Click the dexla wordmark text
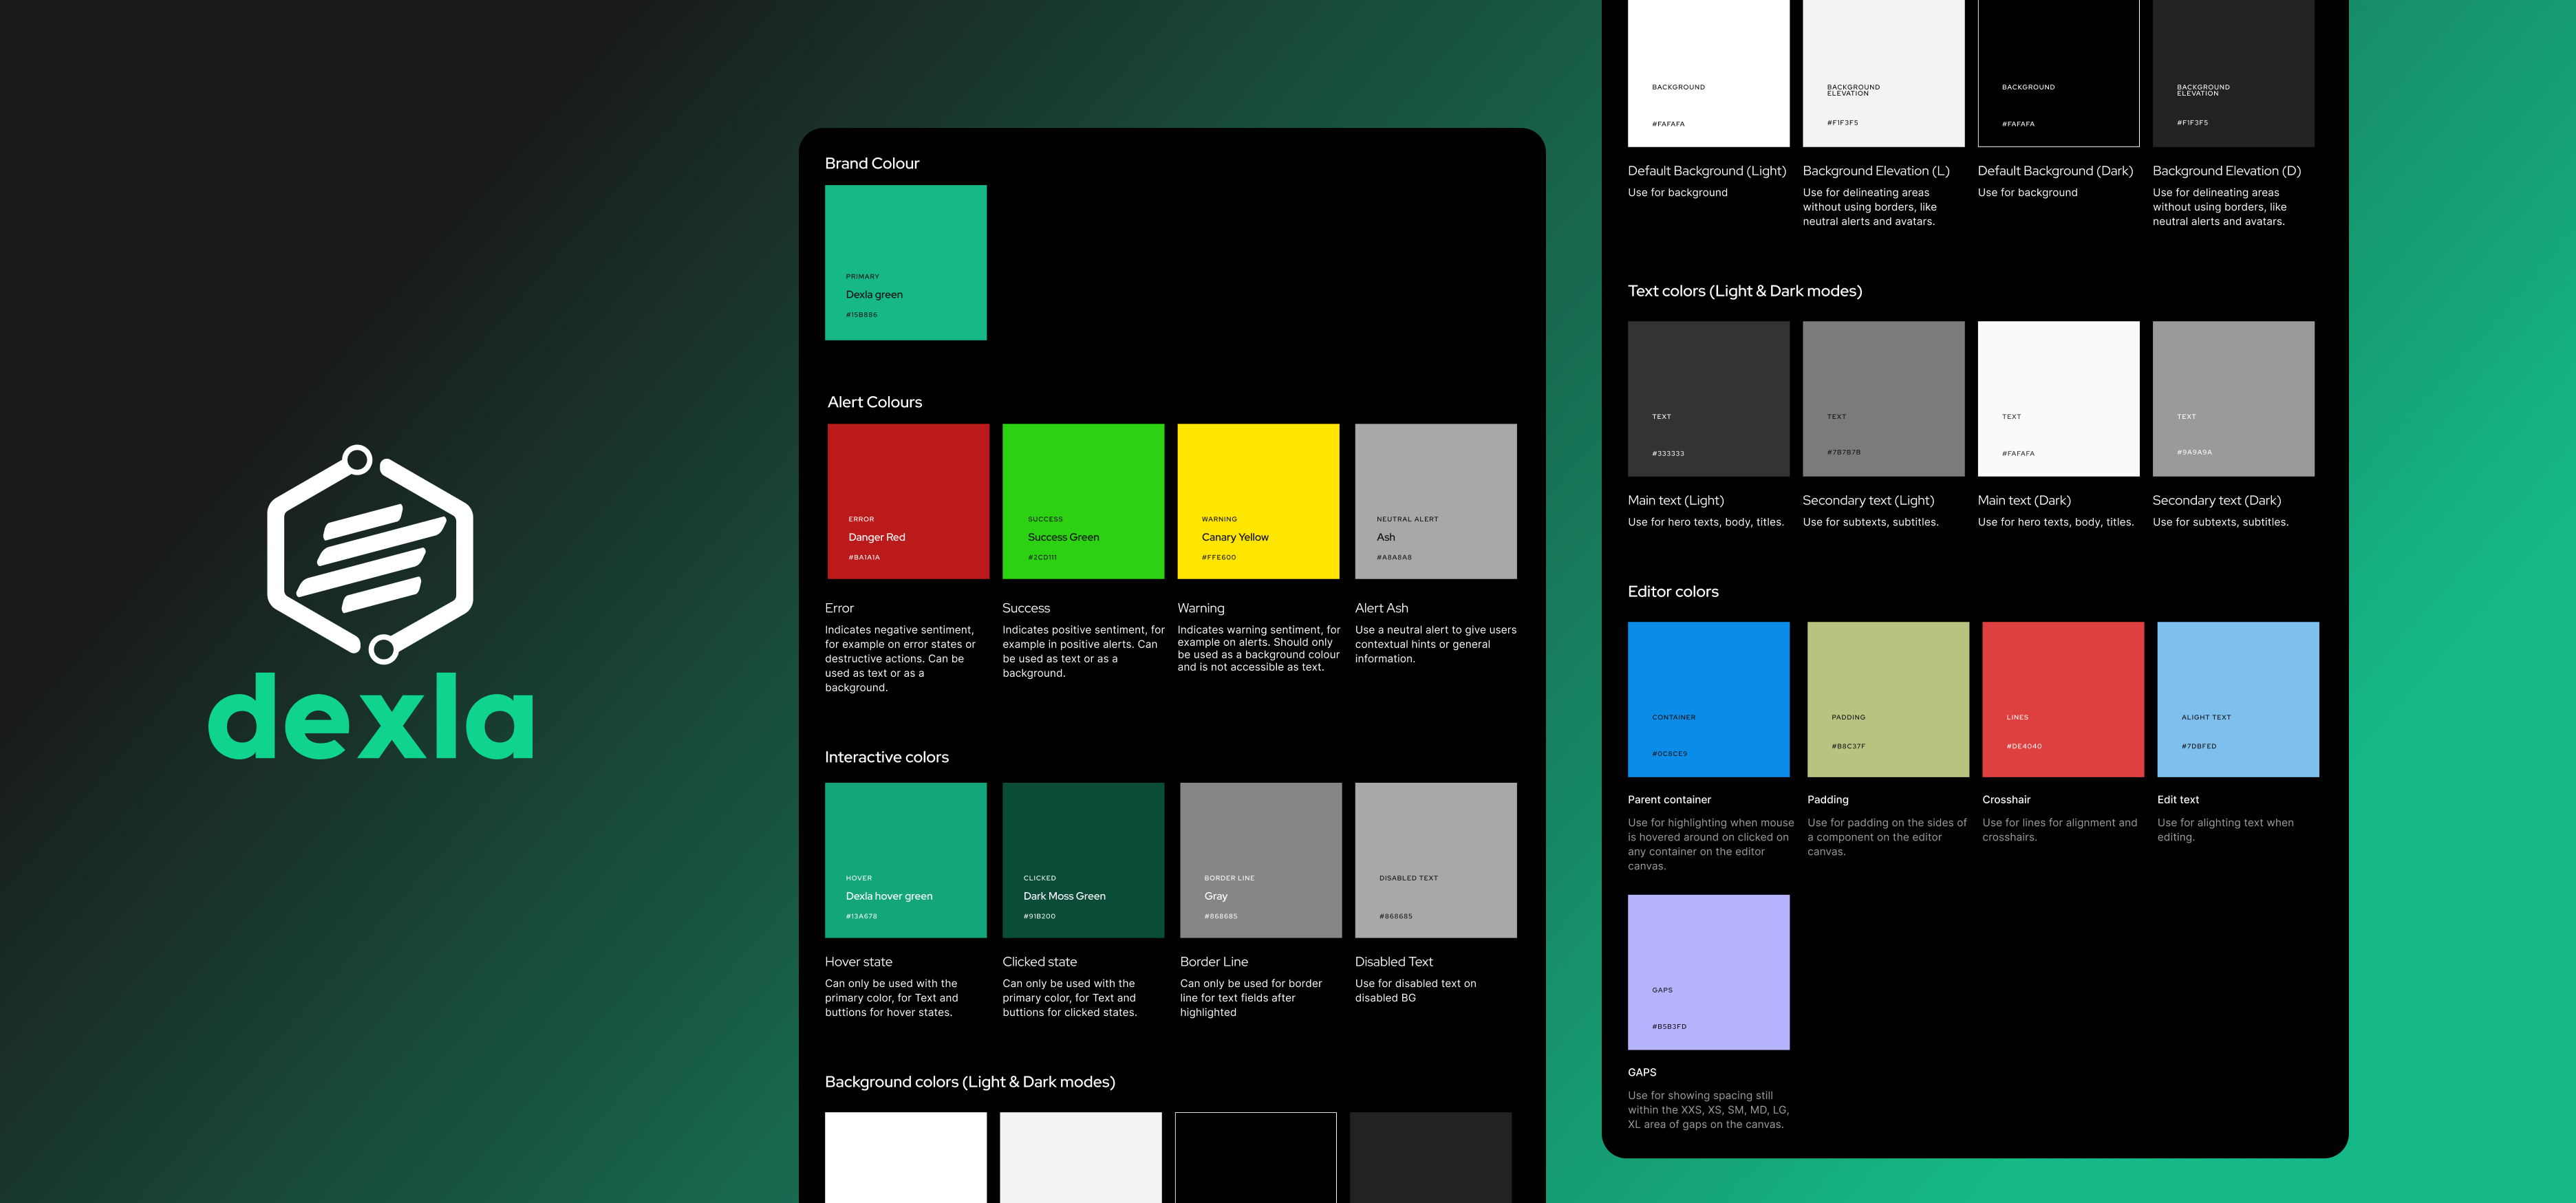2576x1203 pixels. tap(370, 716)
